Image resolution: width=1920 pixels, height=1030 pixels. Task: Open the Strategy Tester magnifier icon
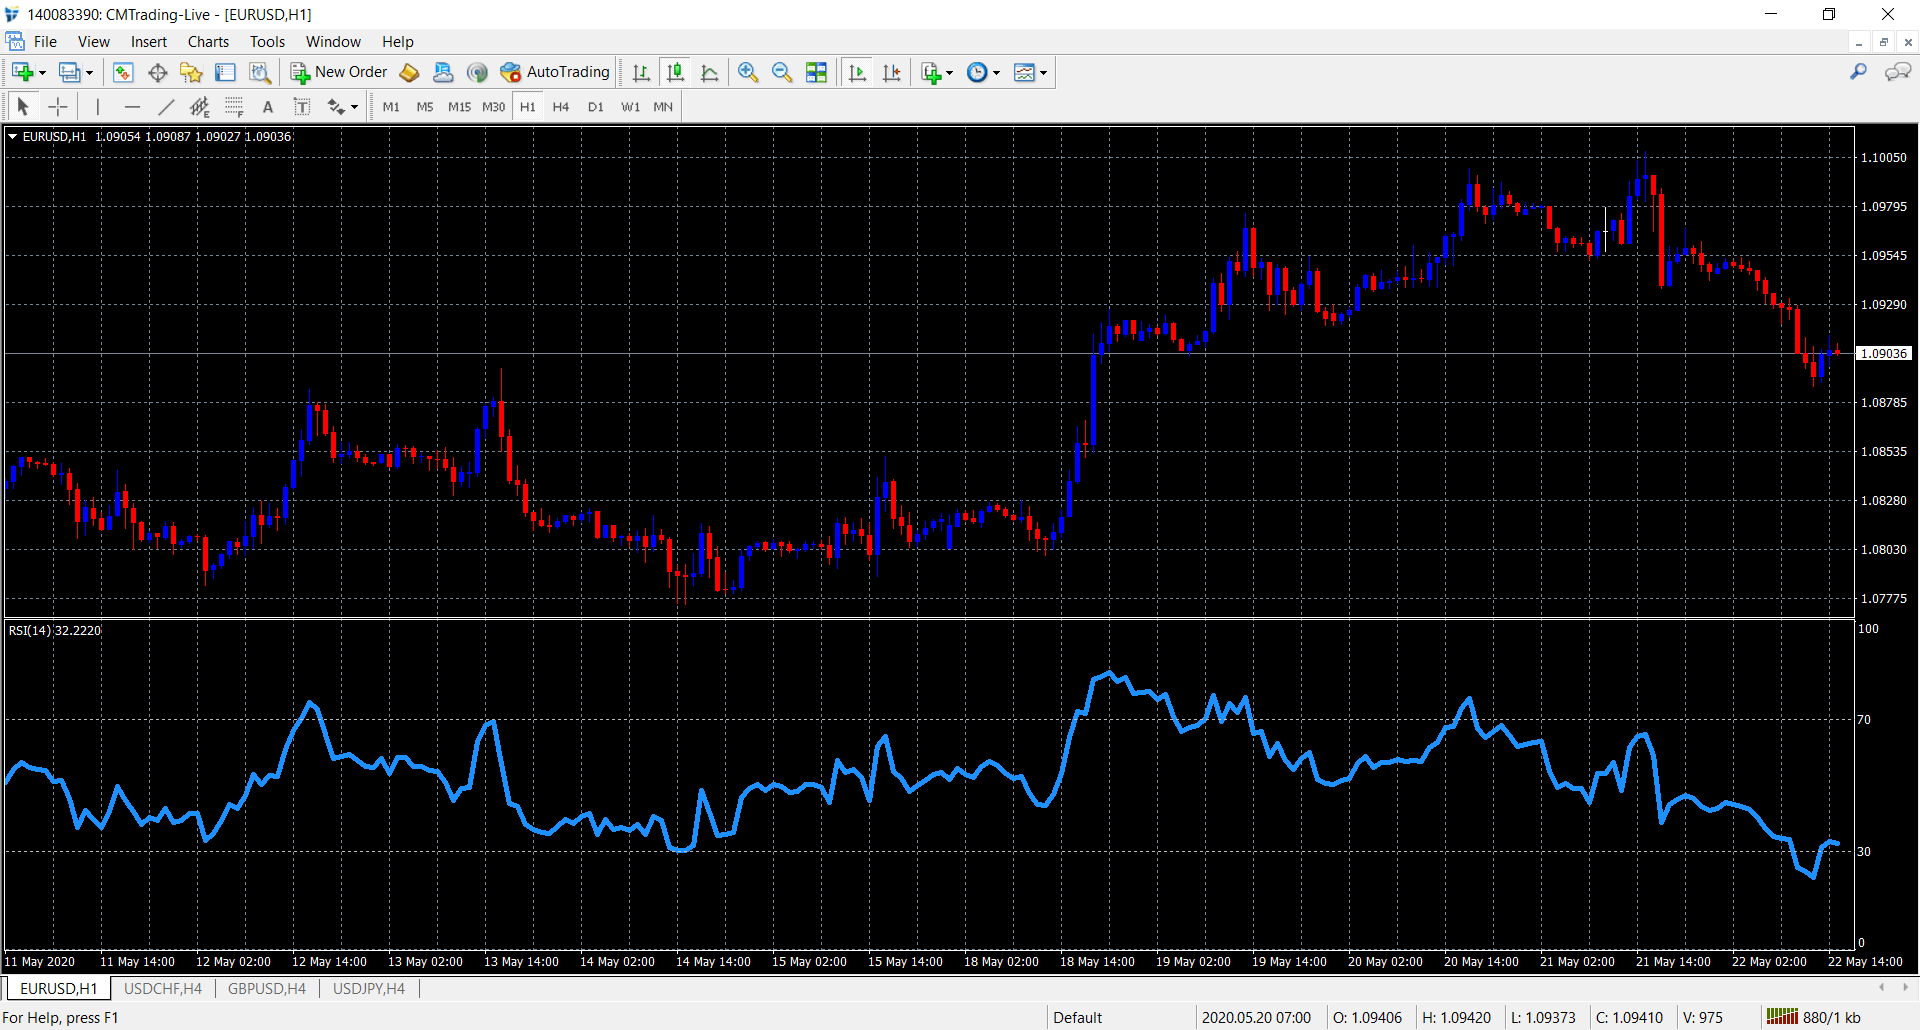(x=260, y=72)
